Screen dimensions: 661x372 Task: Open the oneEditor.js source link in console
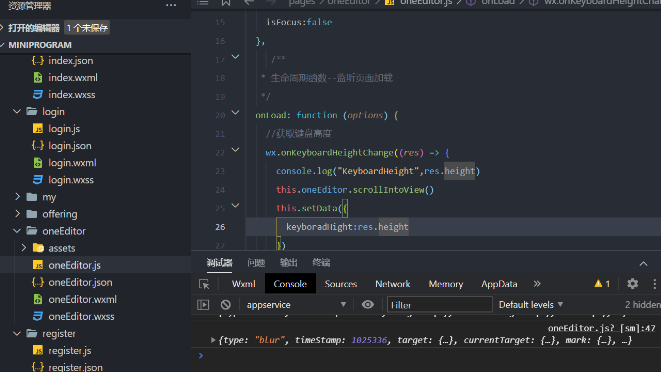click(602, 328)
